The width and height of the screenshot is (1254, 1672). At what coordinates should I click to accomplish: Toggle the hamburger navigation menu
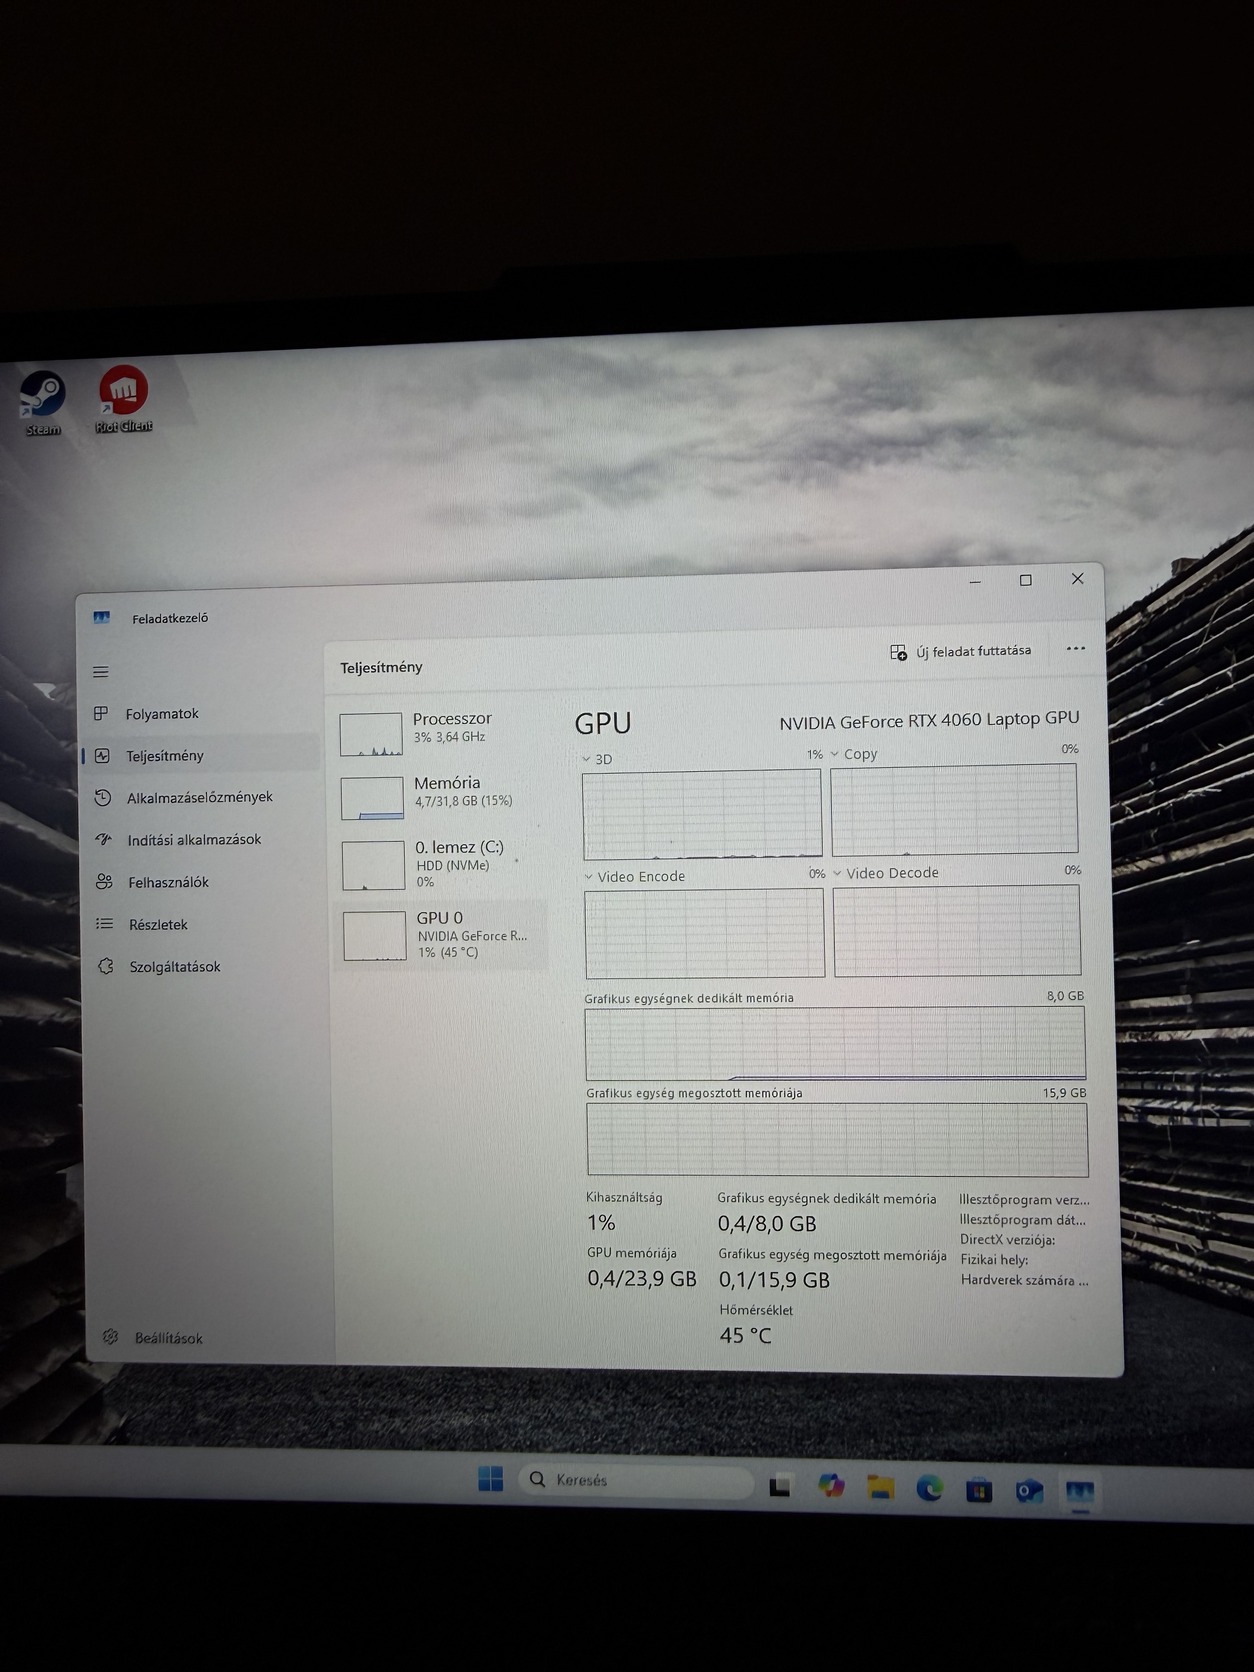100,672
